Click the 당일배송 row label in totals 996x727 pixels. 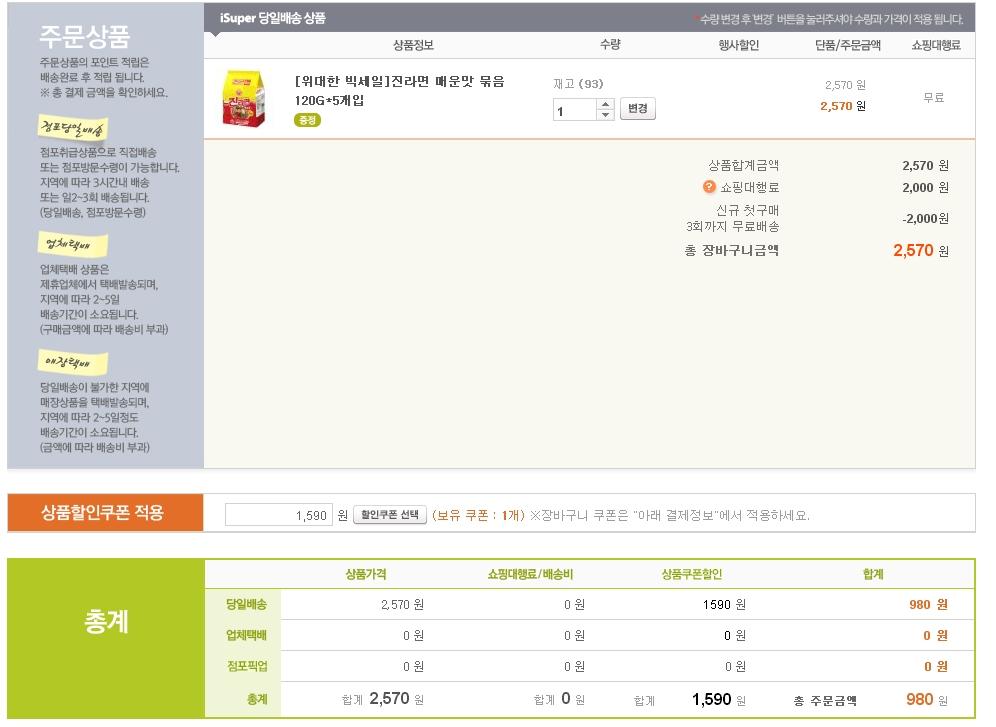click(246, 604)
